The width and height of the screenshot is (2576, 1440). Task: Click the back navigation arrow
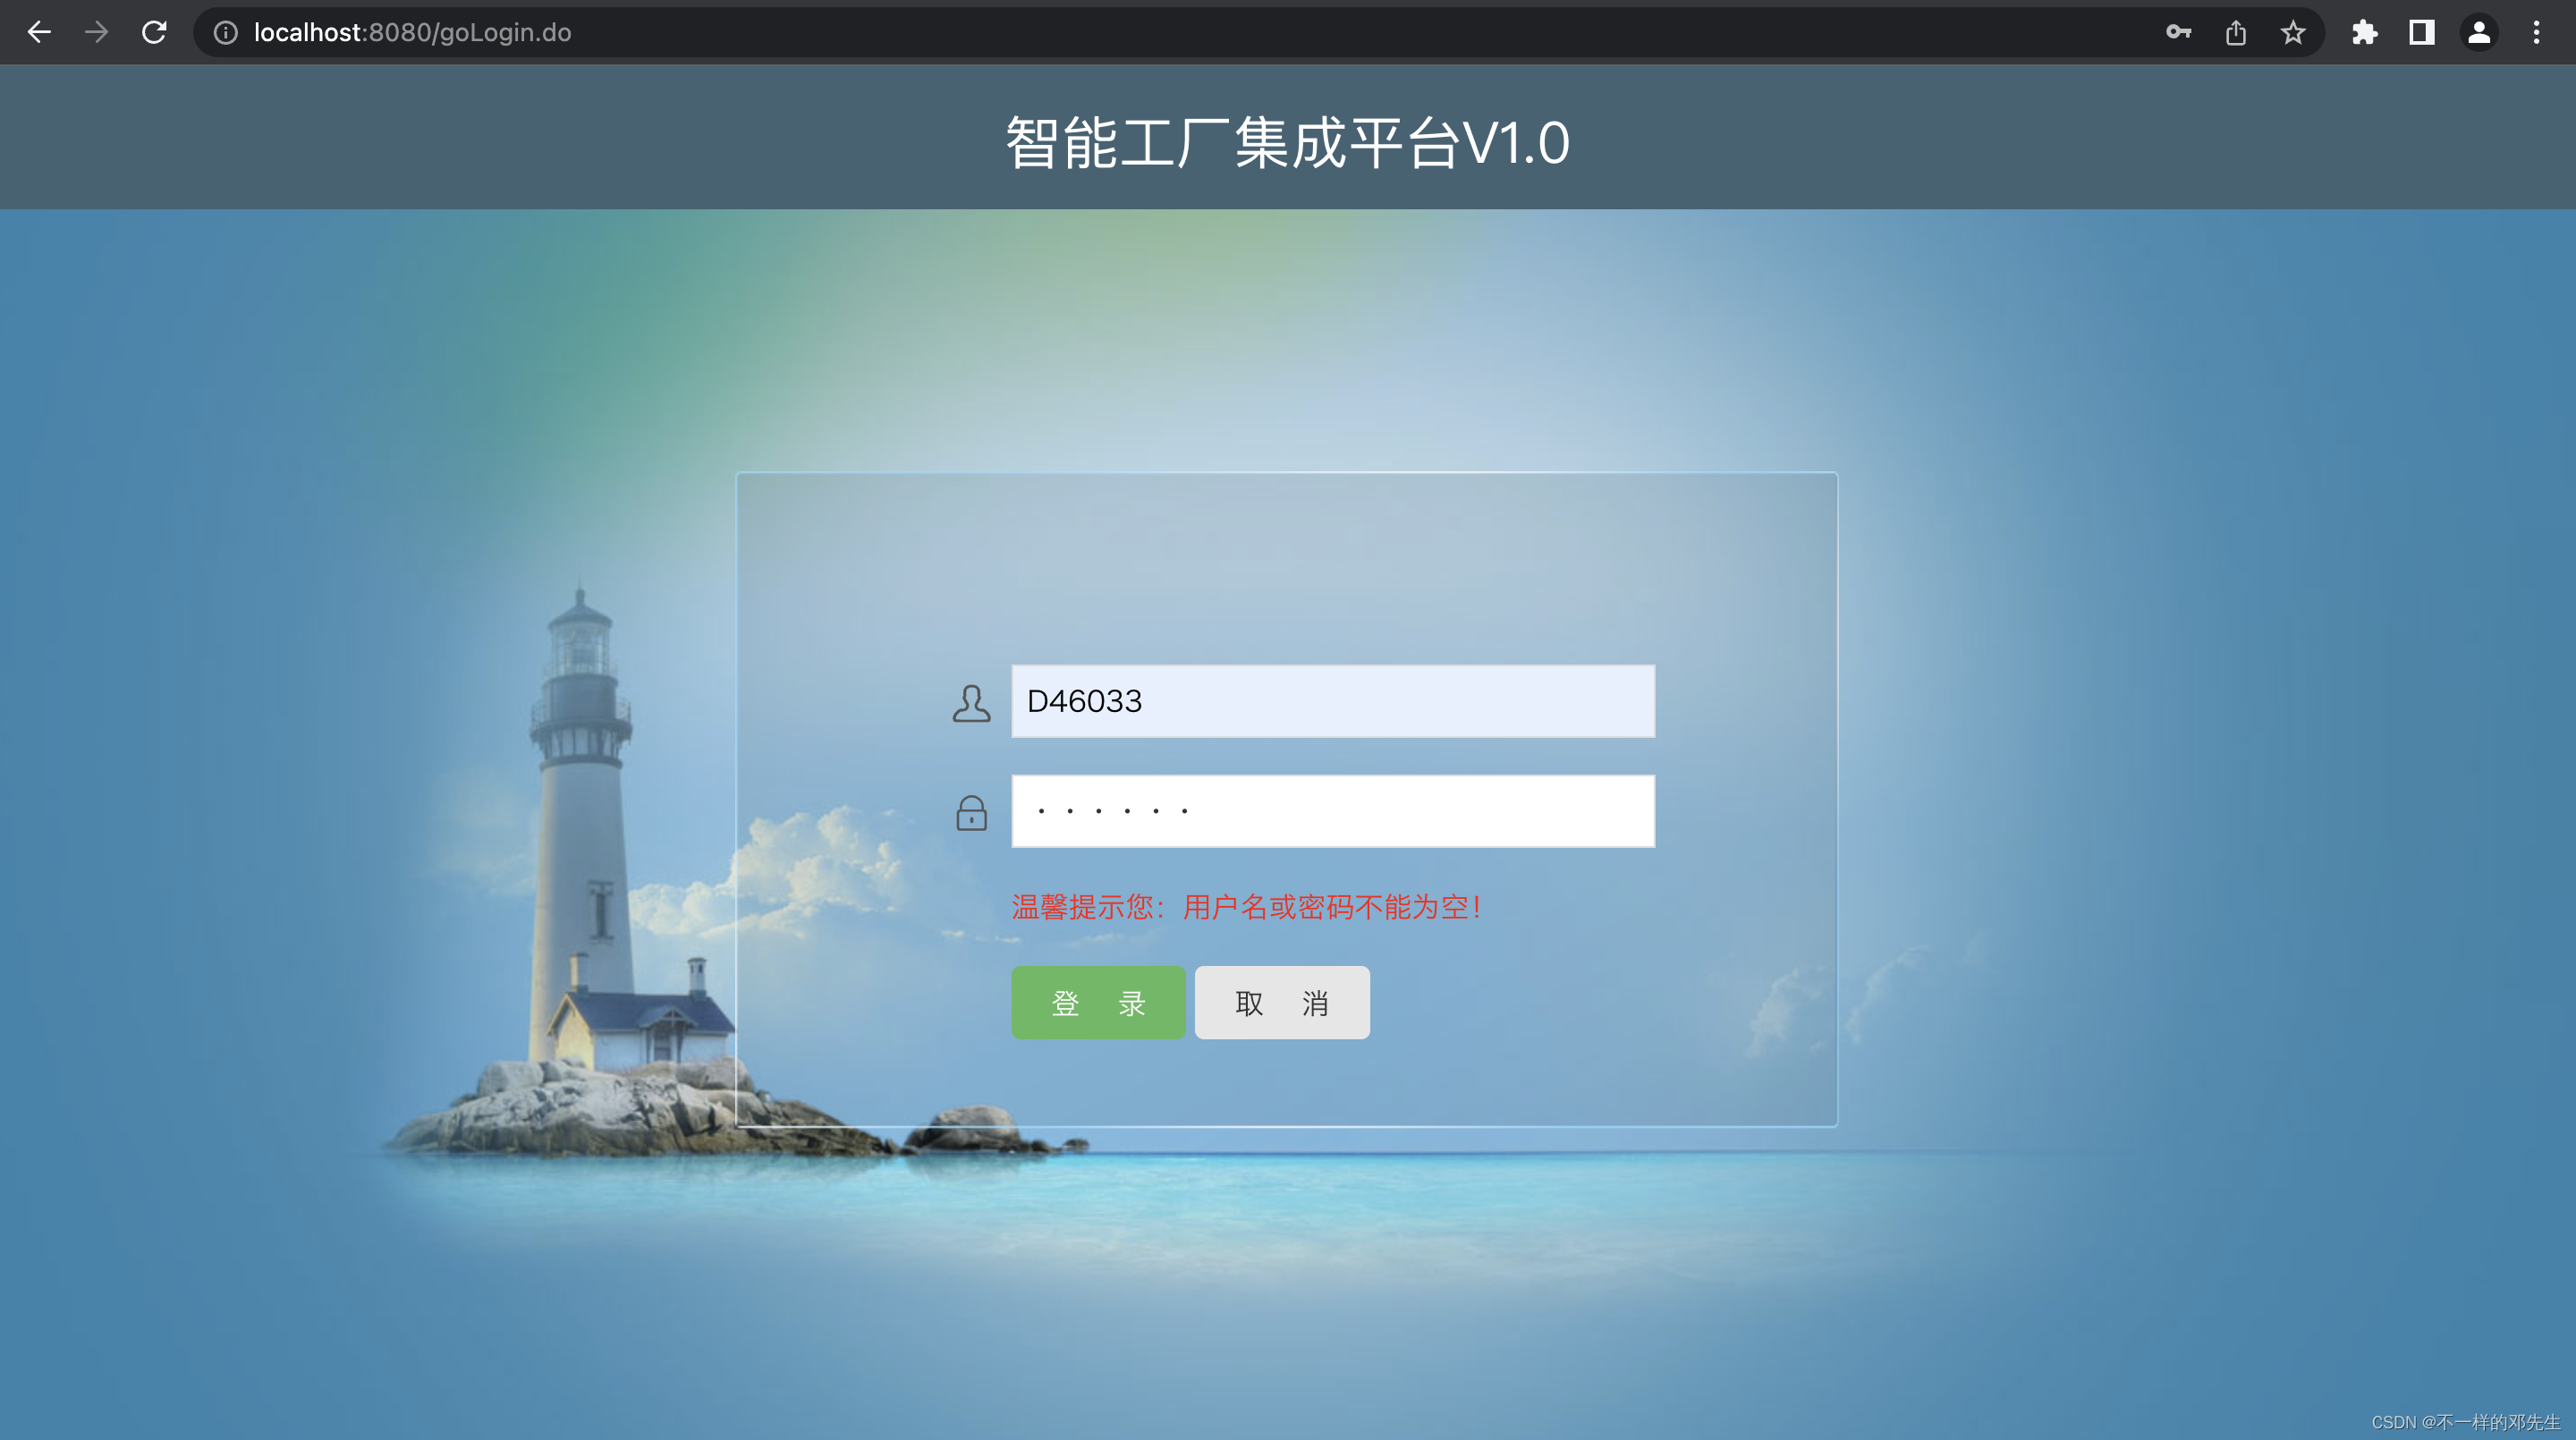click(39, 32)
